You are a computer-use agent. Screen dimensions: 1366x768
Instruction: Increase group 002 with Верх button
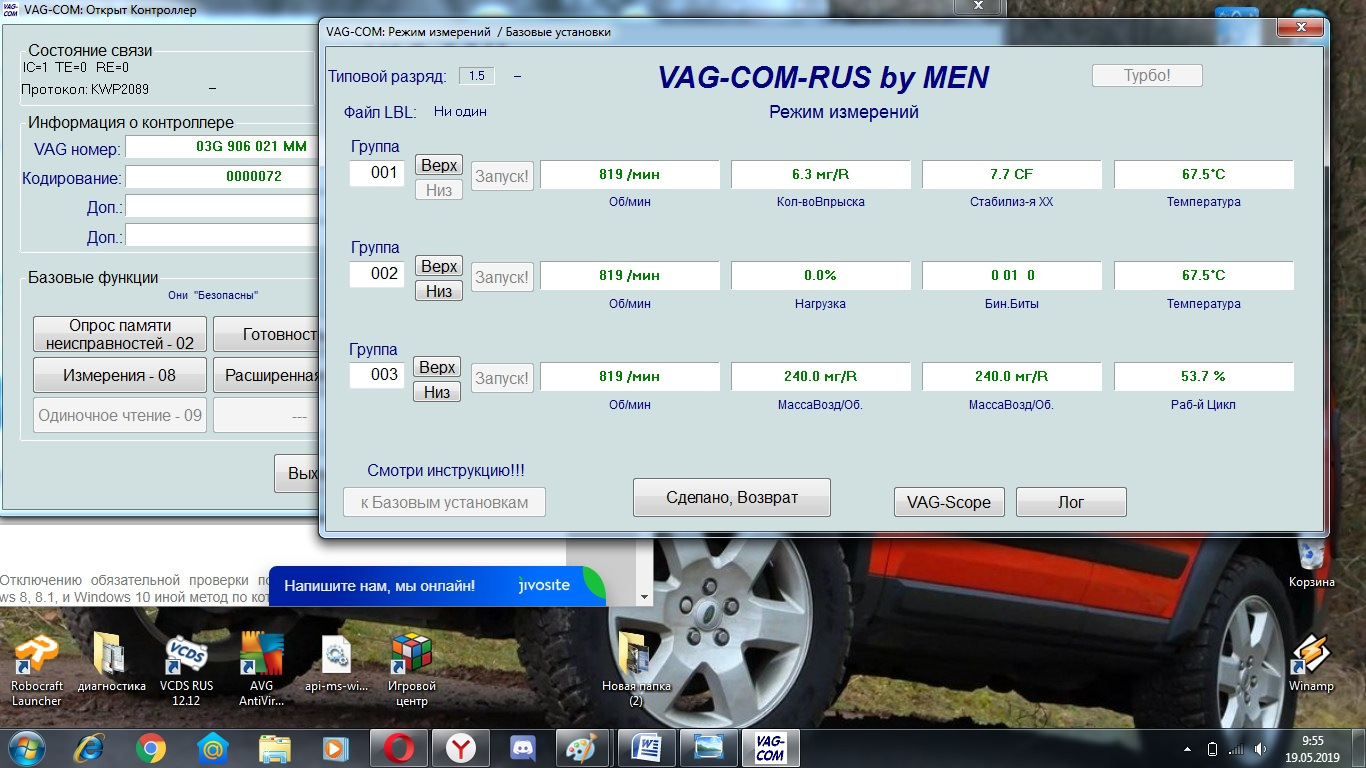(x=439, y=266)
